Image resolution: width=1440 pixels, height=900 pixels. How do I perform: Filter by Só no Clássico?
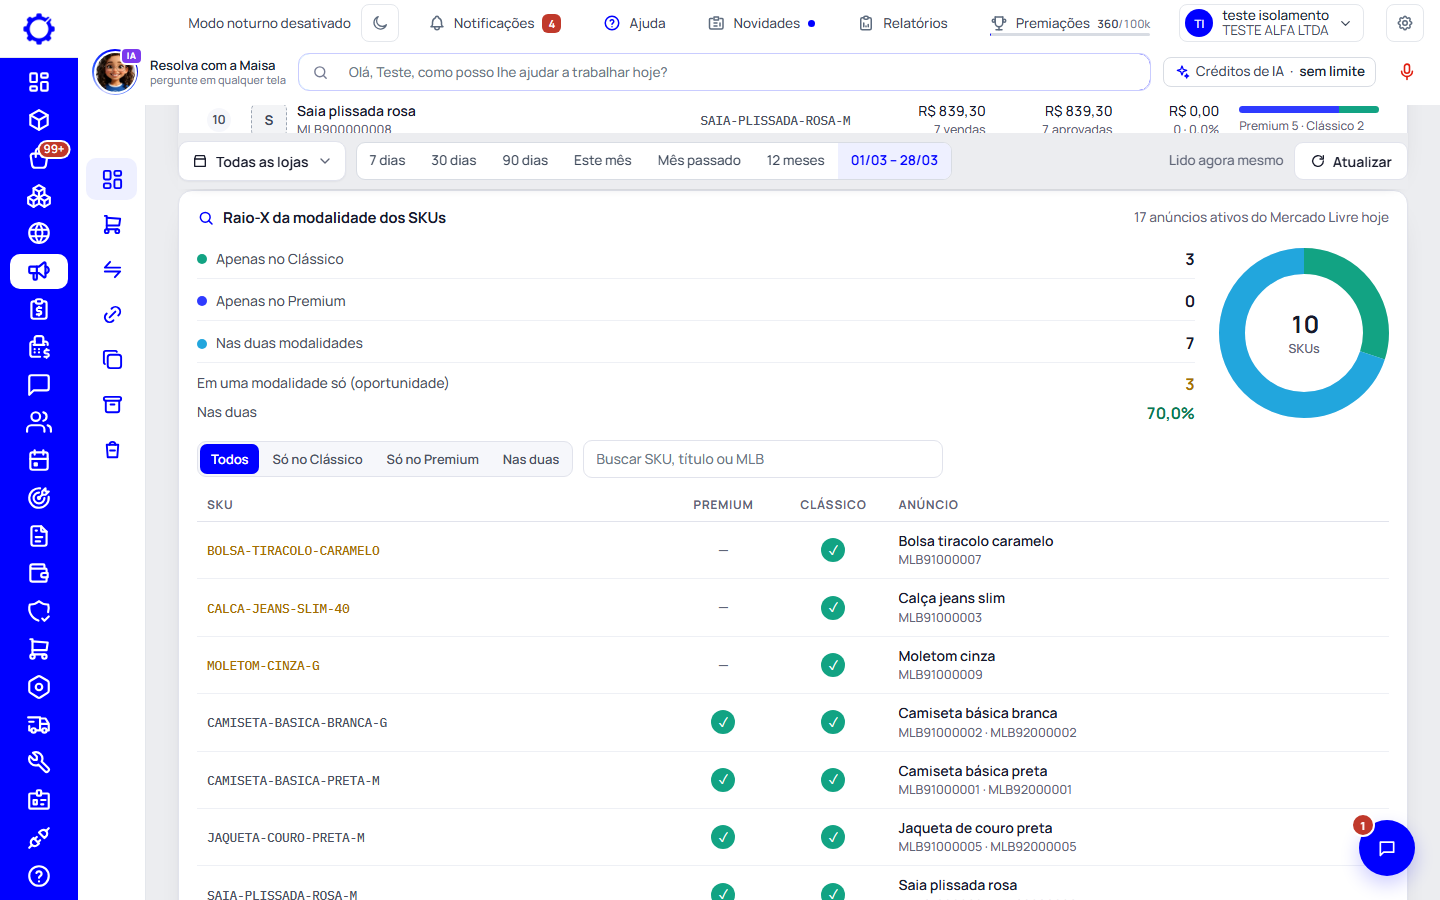(x=318, y=460)
